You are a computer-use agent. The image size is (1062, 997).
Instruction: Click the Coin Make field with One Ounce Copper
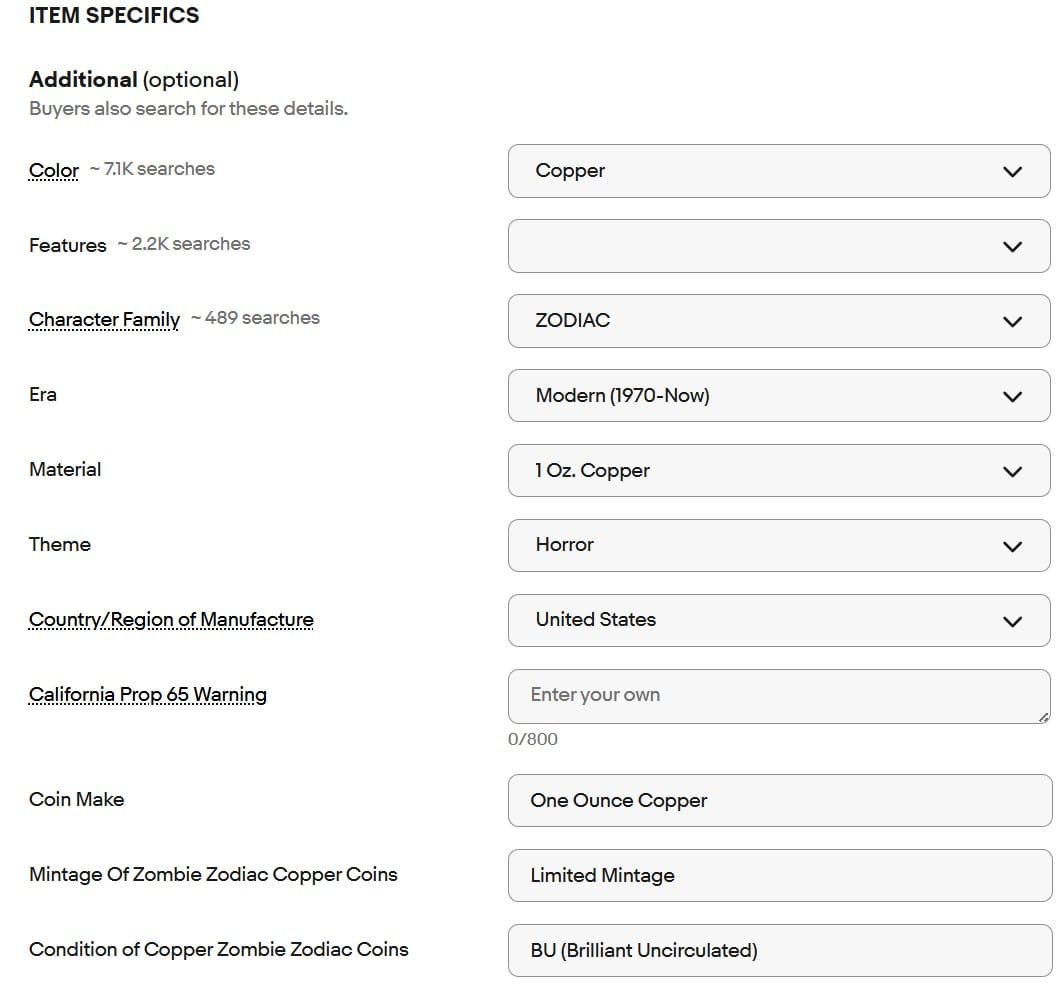point(779,801)
